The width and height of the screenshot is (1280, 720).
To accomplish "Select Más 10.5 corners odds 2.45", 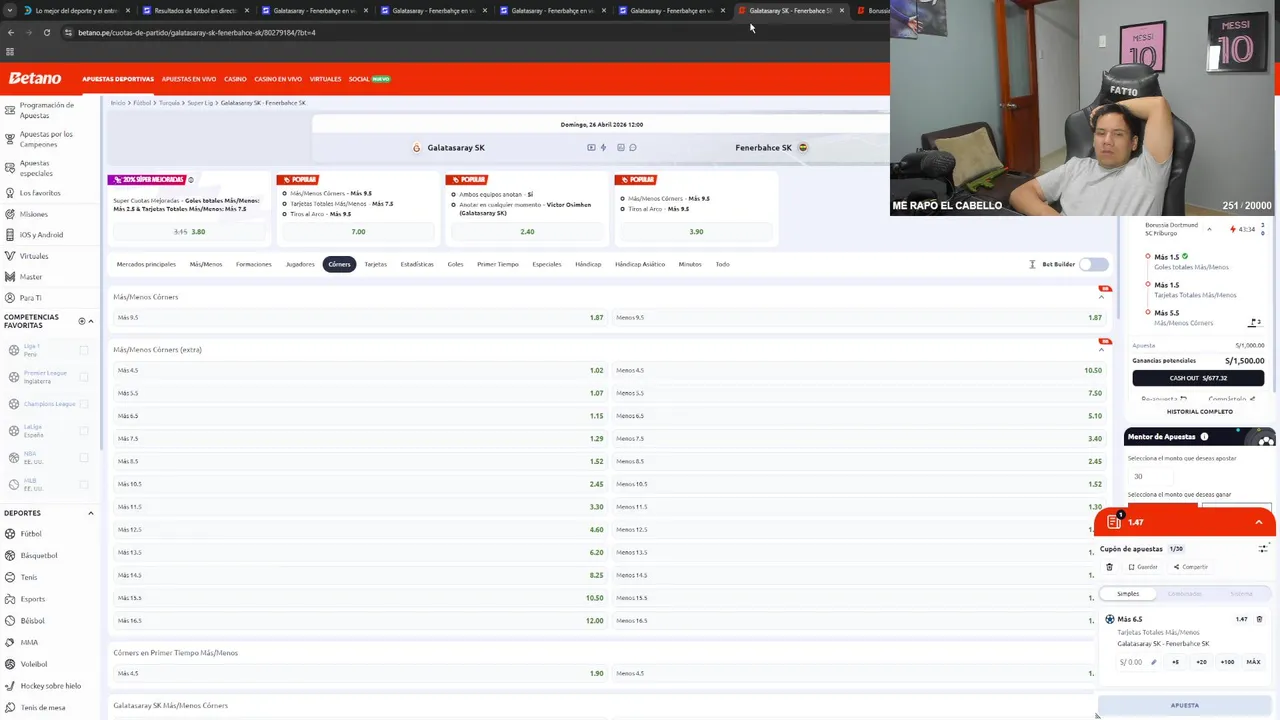I will [360, 484].
